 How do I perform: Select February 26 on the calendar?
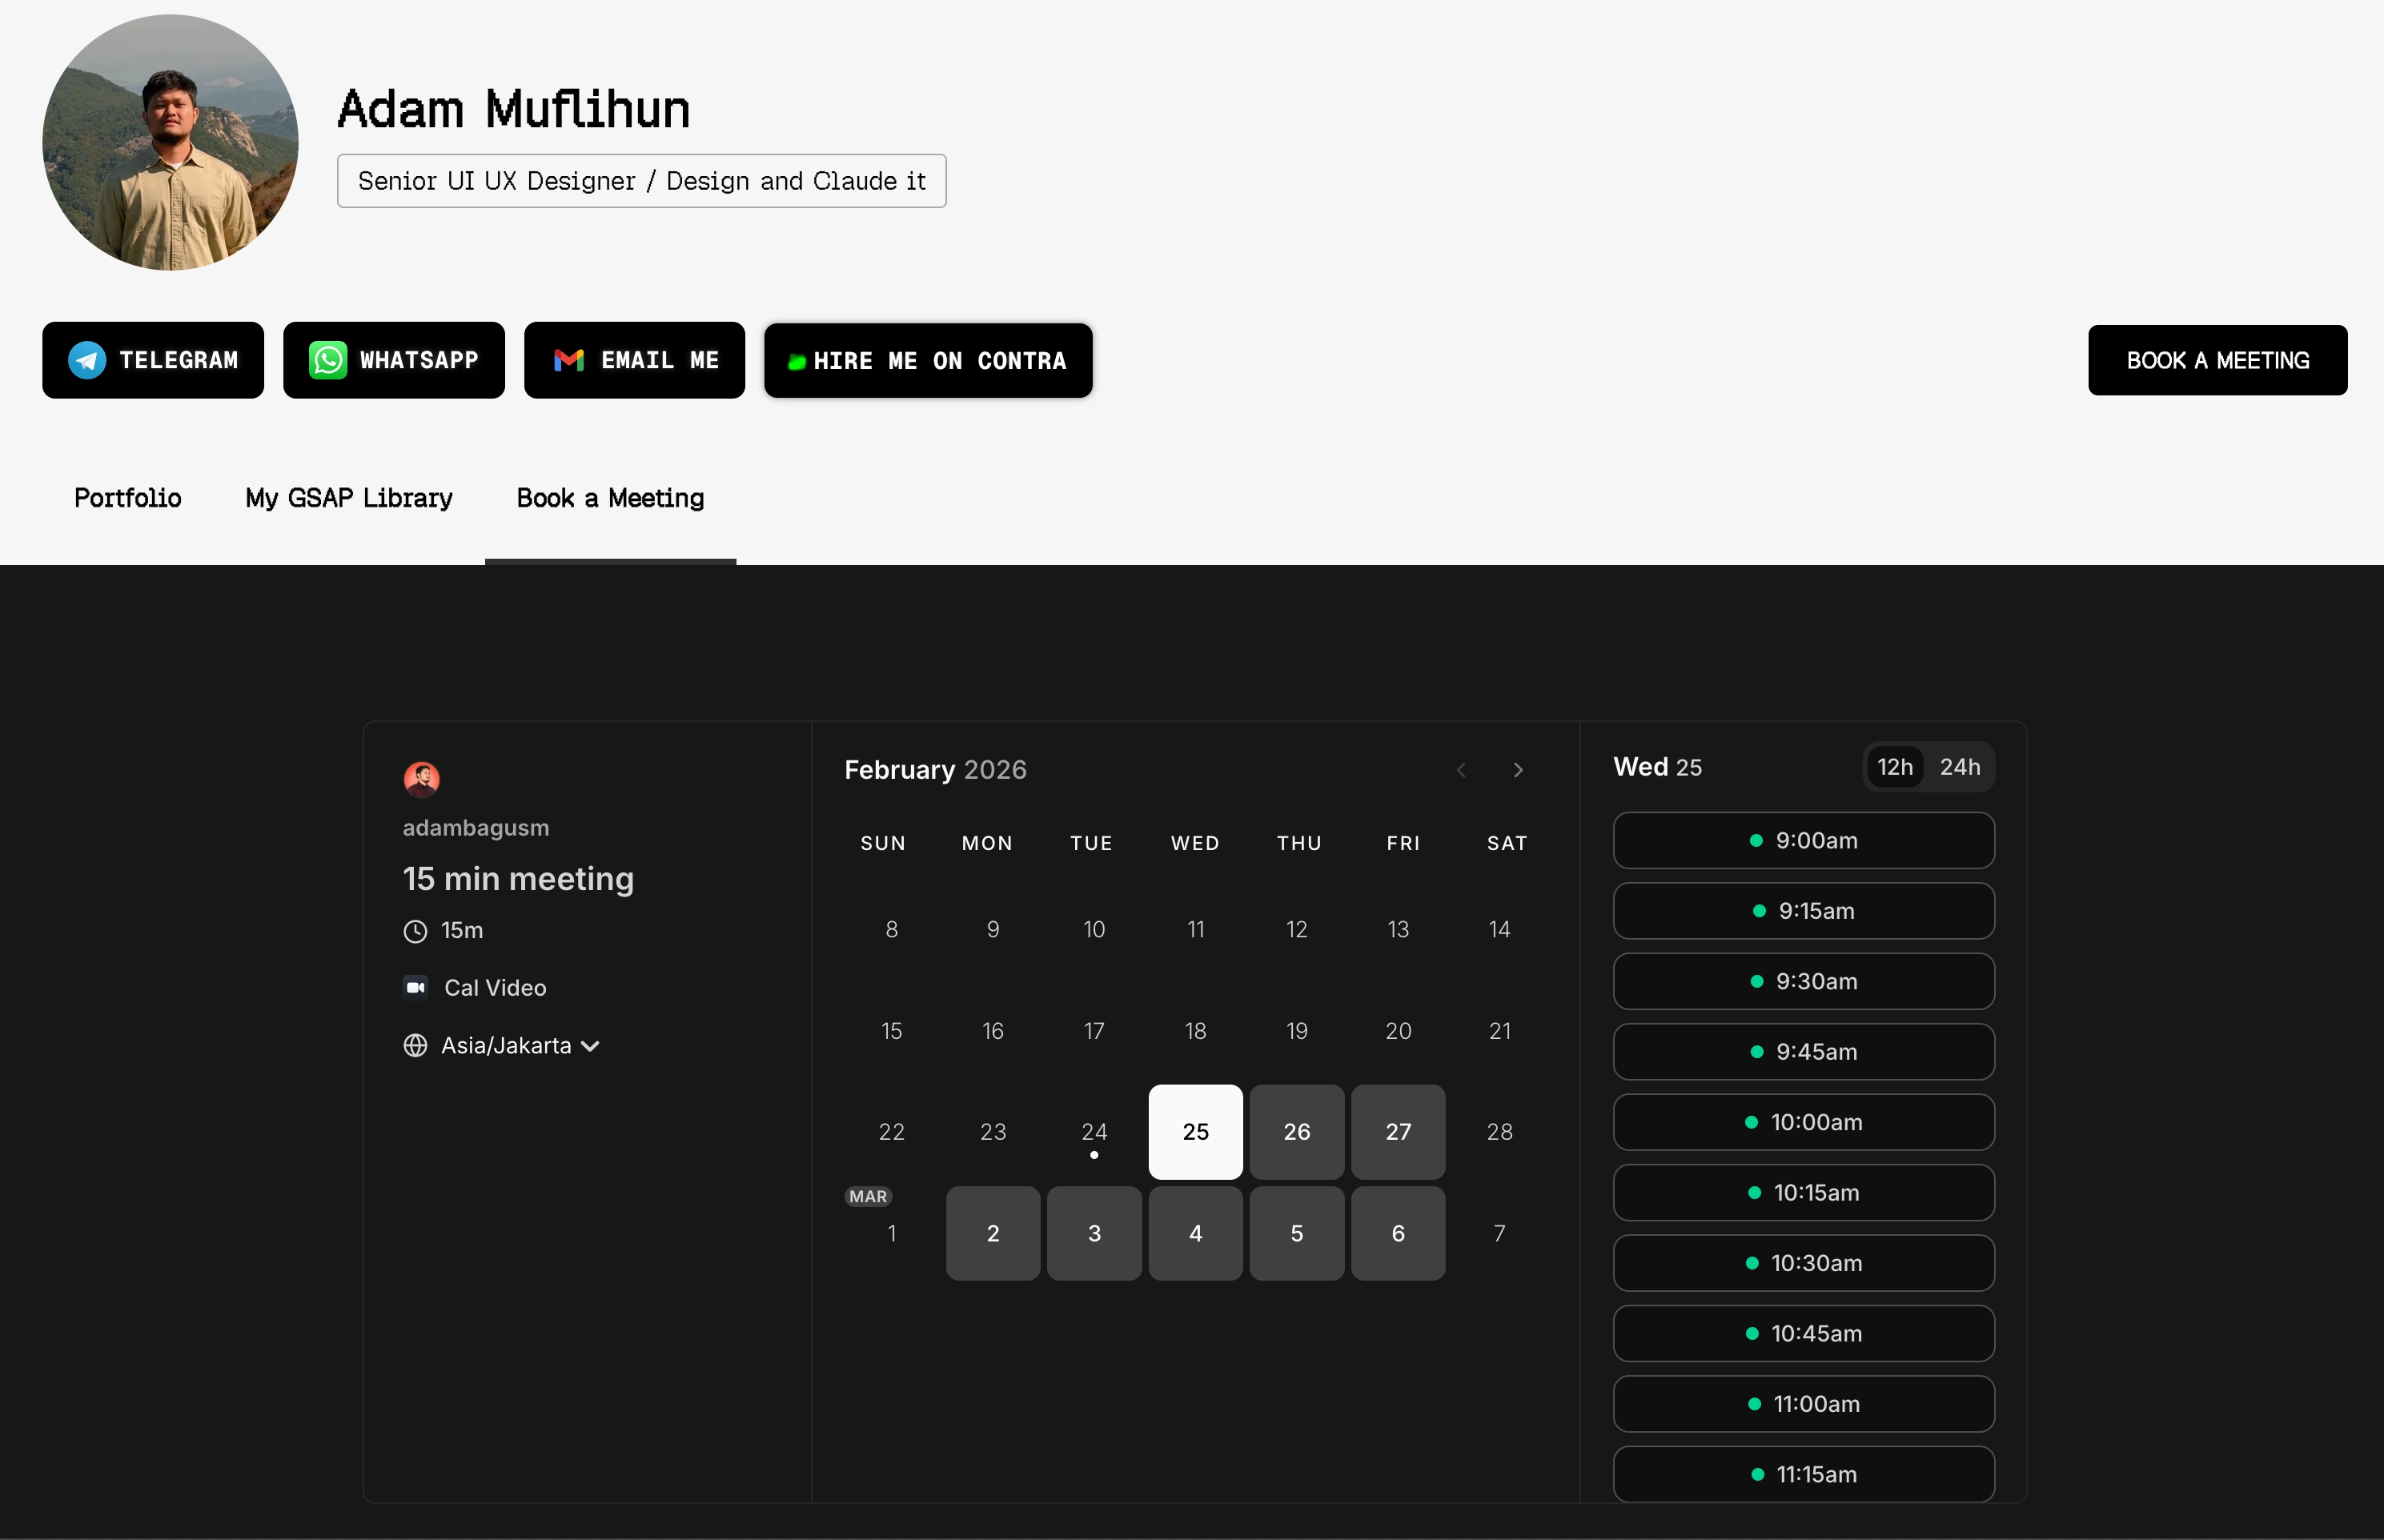pyautogui.click(x=1296, y=1132)
